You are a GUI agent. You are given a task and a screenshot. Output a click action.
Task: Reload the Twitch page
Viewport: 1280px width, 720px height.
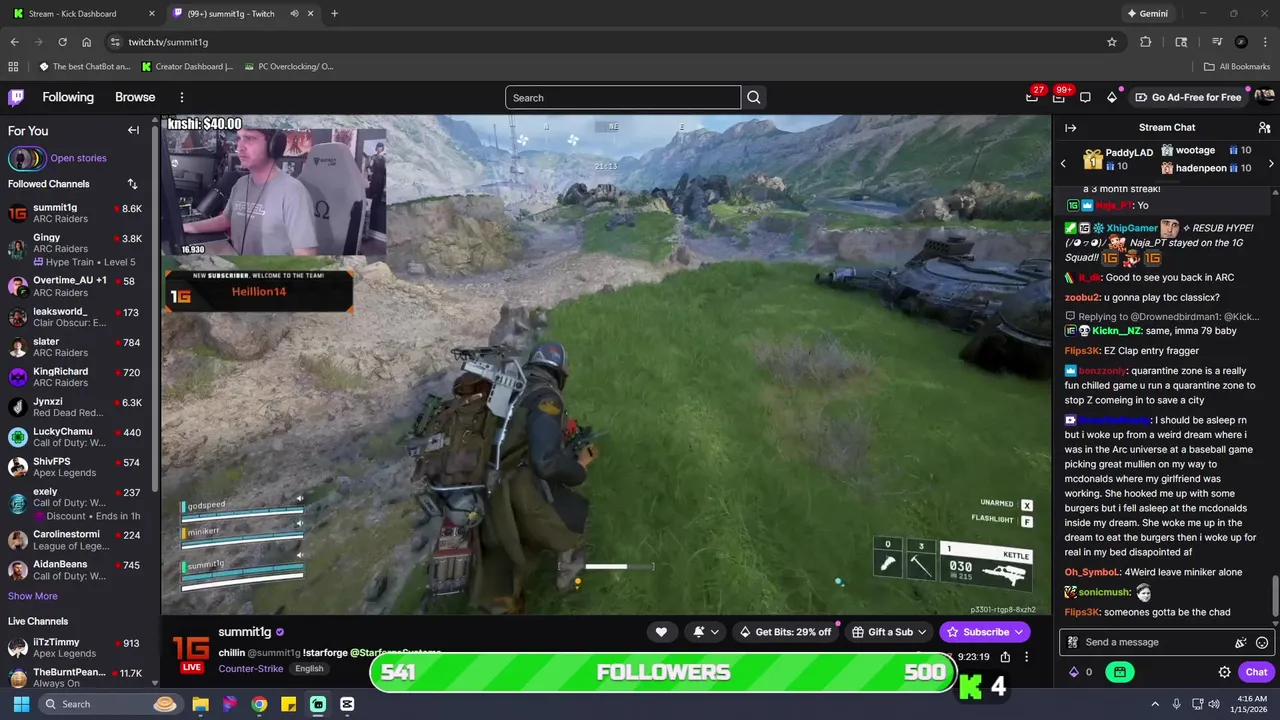62,42
